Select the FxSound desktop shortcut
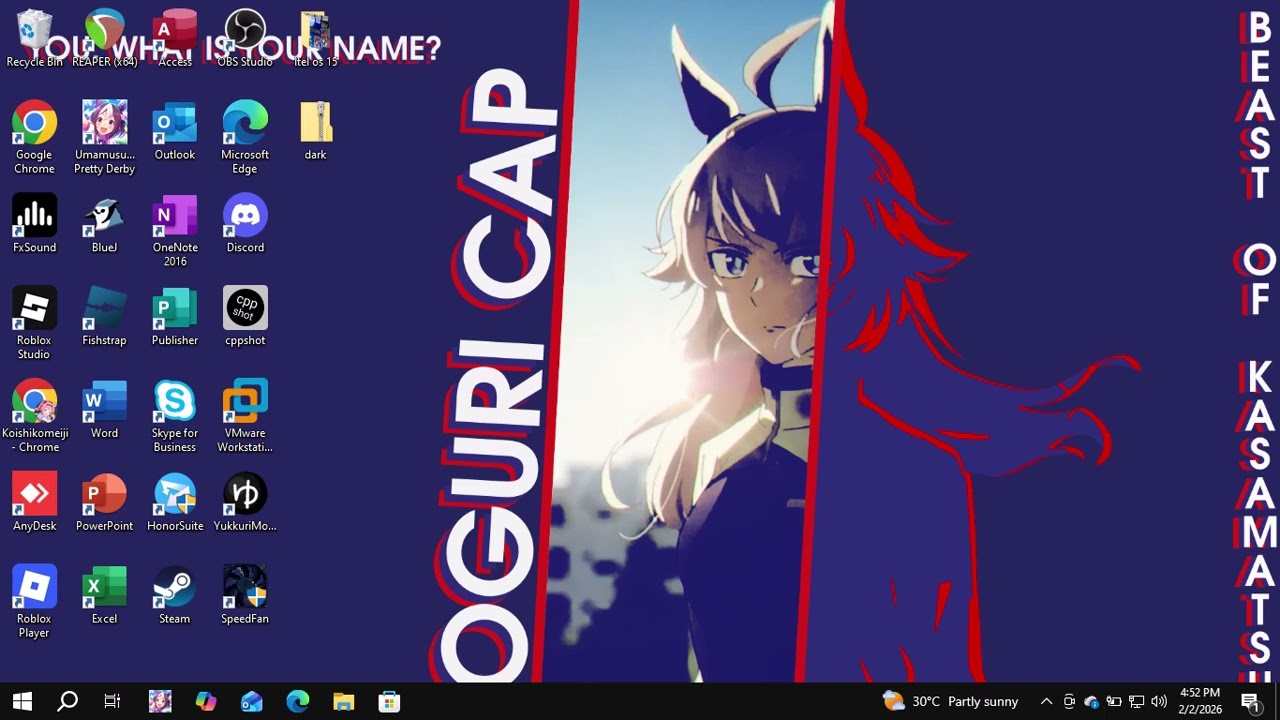 pyautogui.click(x=34, y=223)
